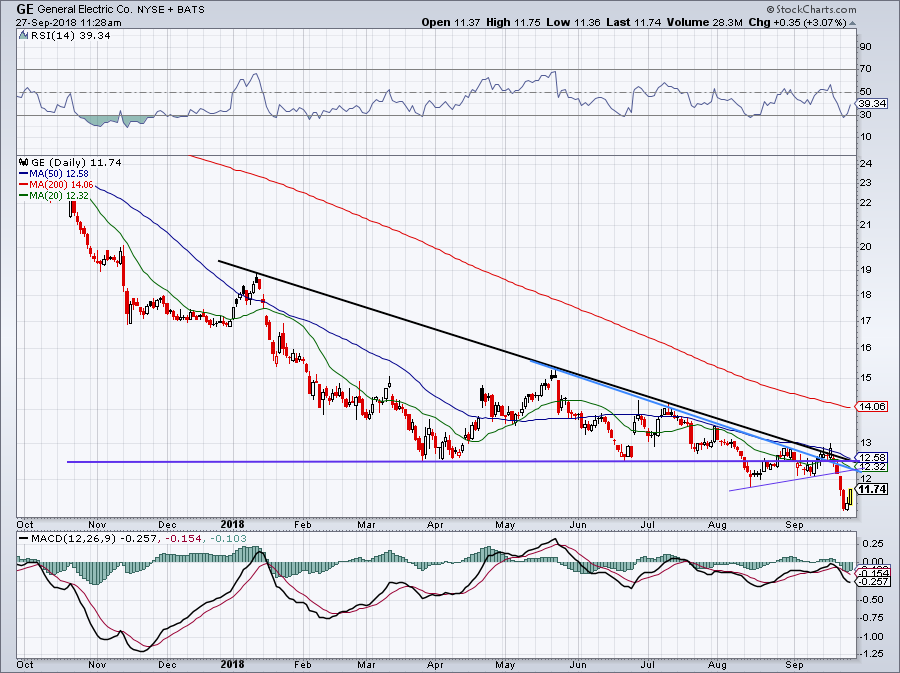
Task: Click the green MA(20) legend line marker
Action: tap(24, 196)
